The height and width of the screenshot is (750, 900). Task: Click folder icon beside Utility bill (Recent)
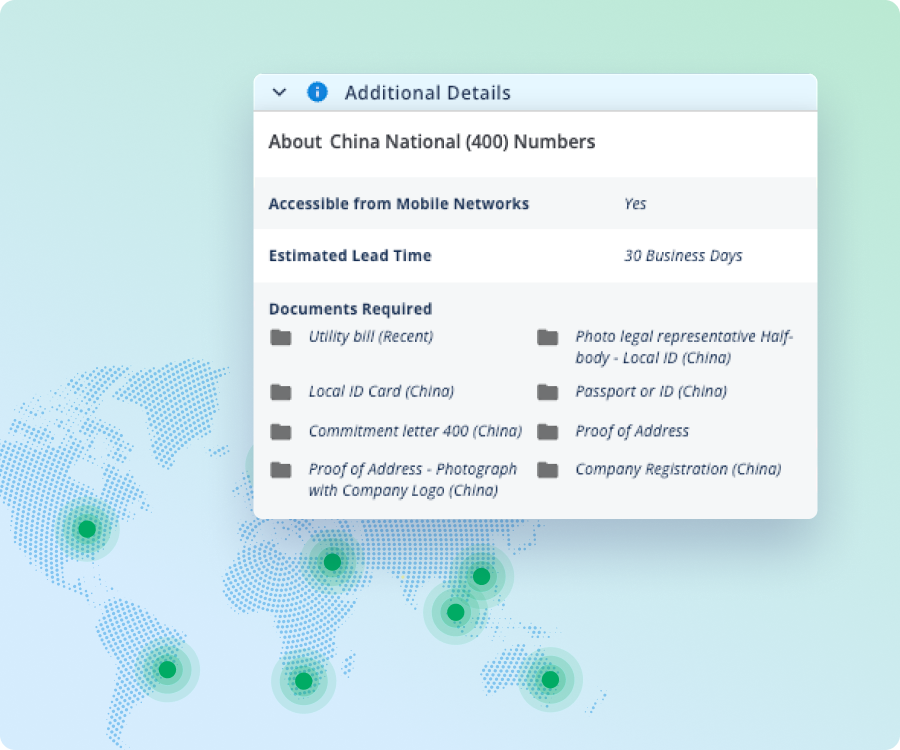click(281, 337)
